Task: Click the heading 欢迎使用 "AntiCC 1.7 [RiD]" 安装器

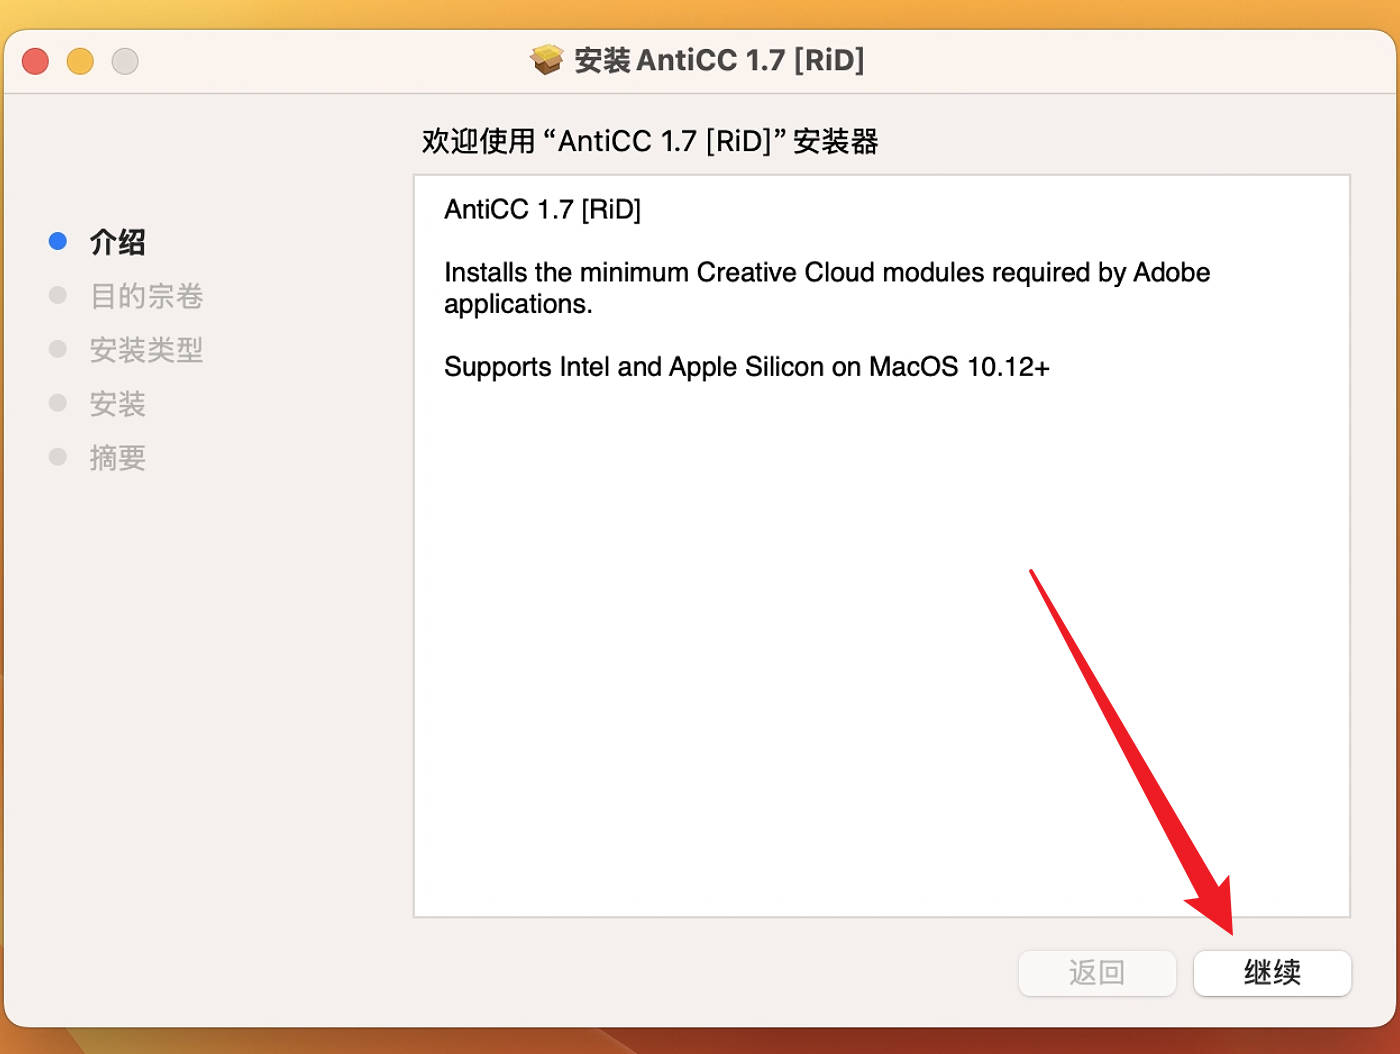Action: tap(650, 141)
